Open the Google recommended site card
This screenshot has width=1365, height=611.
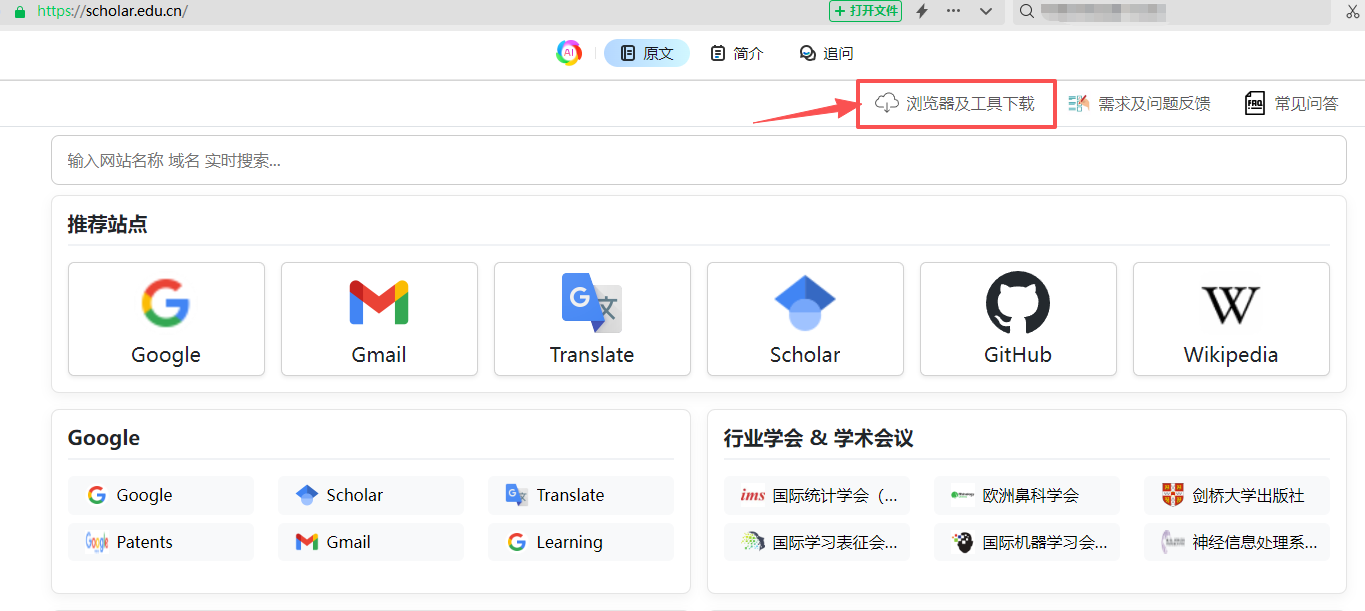click(166, 319)
